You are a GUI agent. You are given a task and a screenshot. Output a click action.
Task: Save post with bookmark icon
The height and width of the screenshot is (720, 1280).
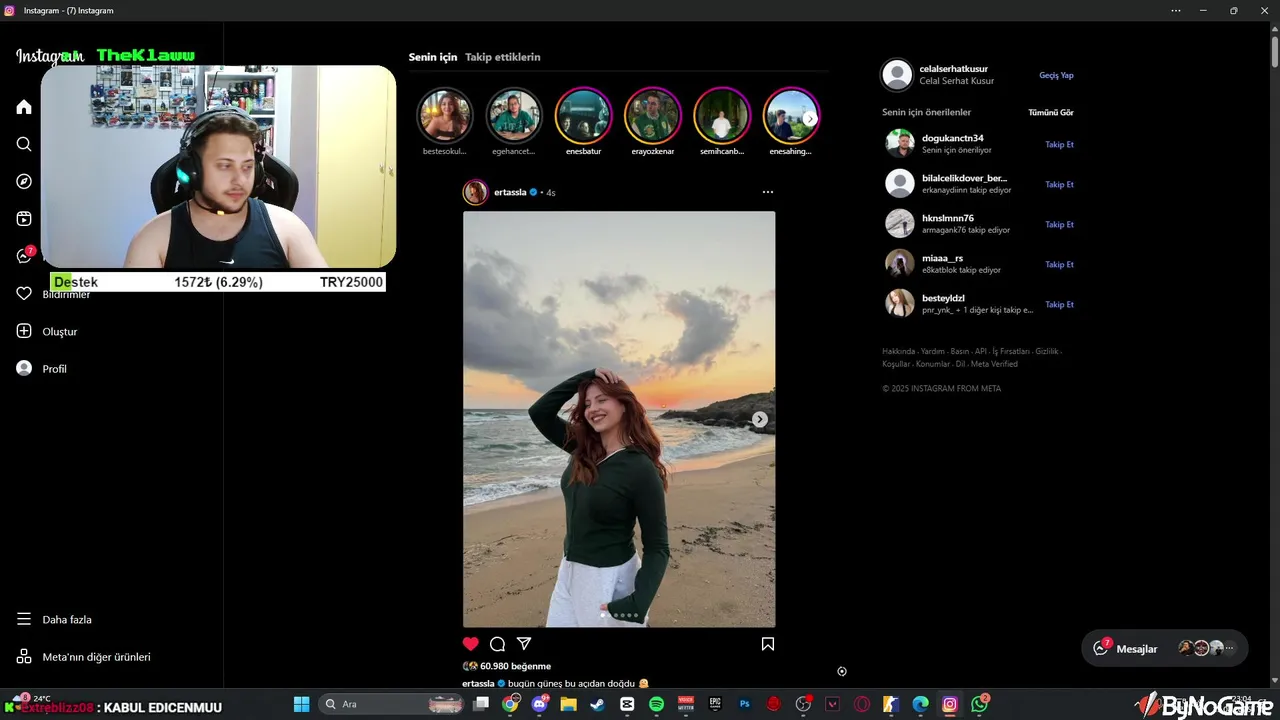[768, 644]
